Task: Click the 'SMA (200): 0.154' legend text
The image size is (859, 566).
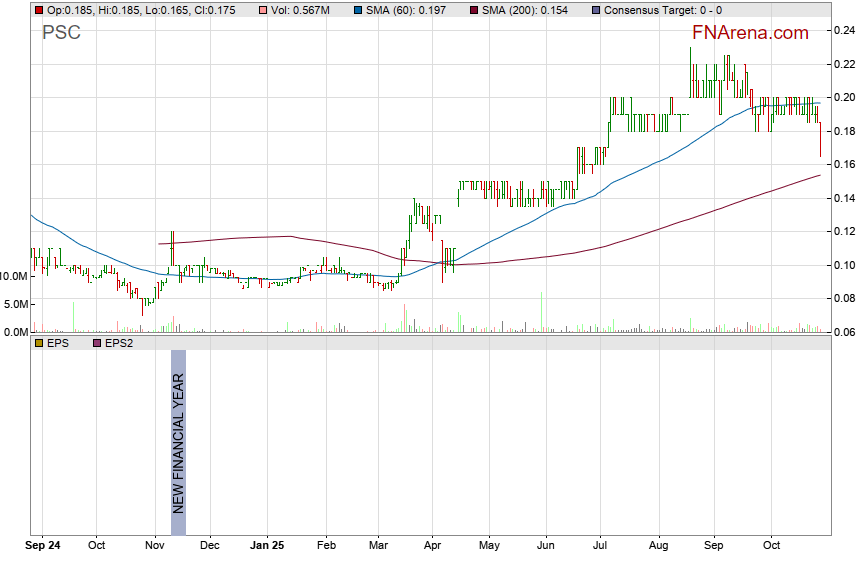Action: click(x=528, y=10)
